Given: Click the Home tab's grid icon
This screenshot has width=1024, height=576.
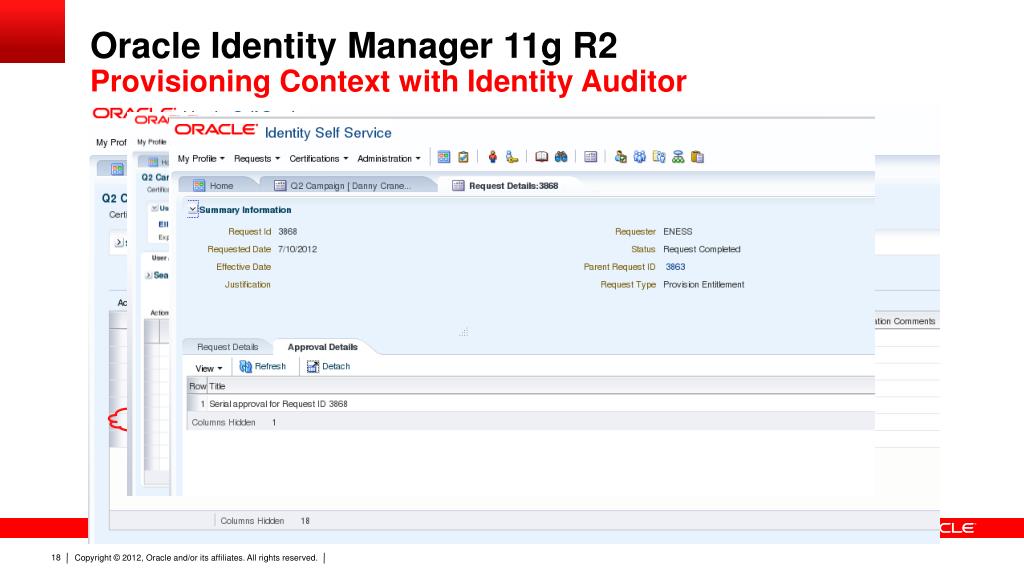Looking at the screenshot, I should 199,185.
